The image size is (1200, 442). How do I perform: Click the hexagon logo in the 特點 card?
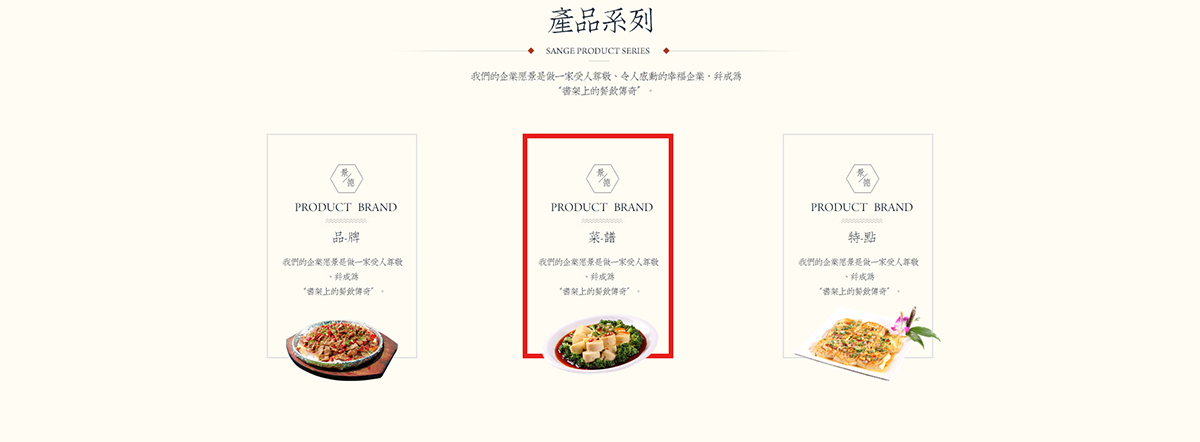[x=862, y=179]
